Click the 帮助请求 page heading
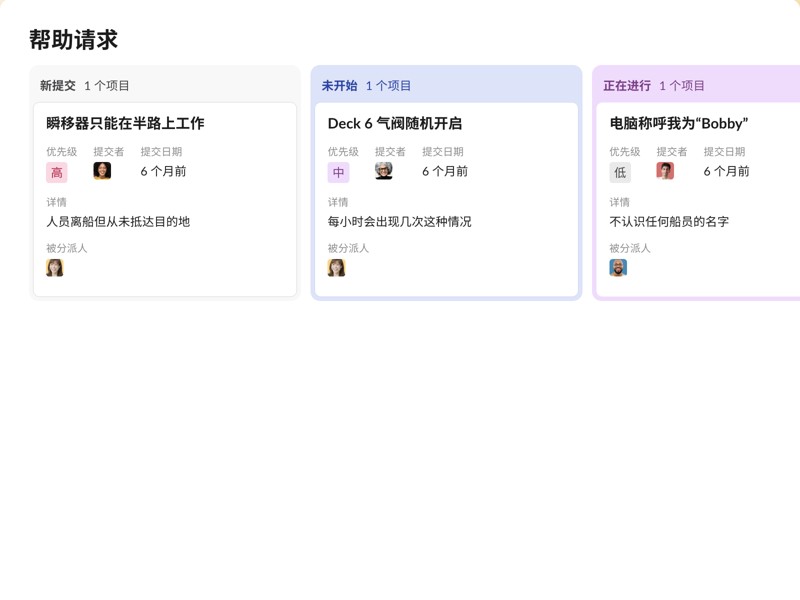The width and height of the screenshot is (800, 600). 74,39
